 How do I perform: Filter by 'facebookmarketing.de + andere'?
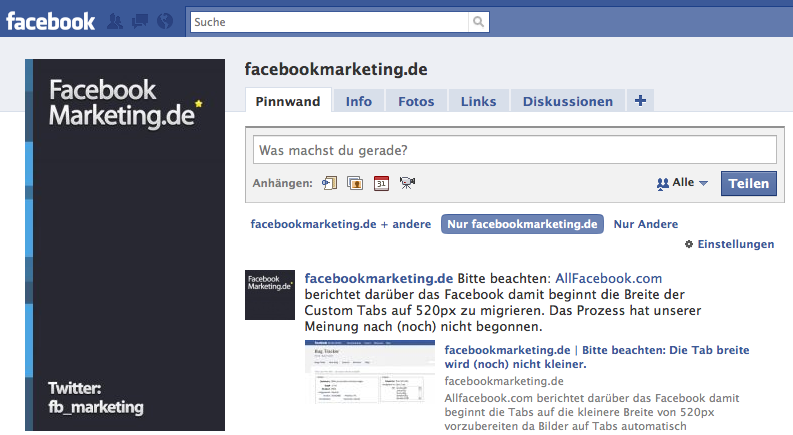pyautogui.click(x=341, y=224)
